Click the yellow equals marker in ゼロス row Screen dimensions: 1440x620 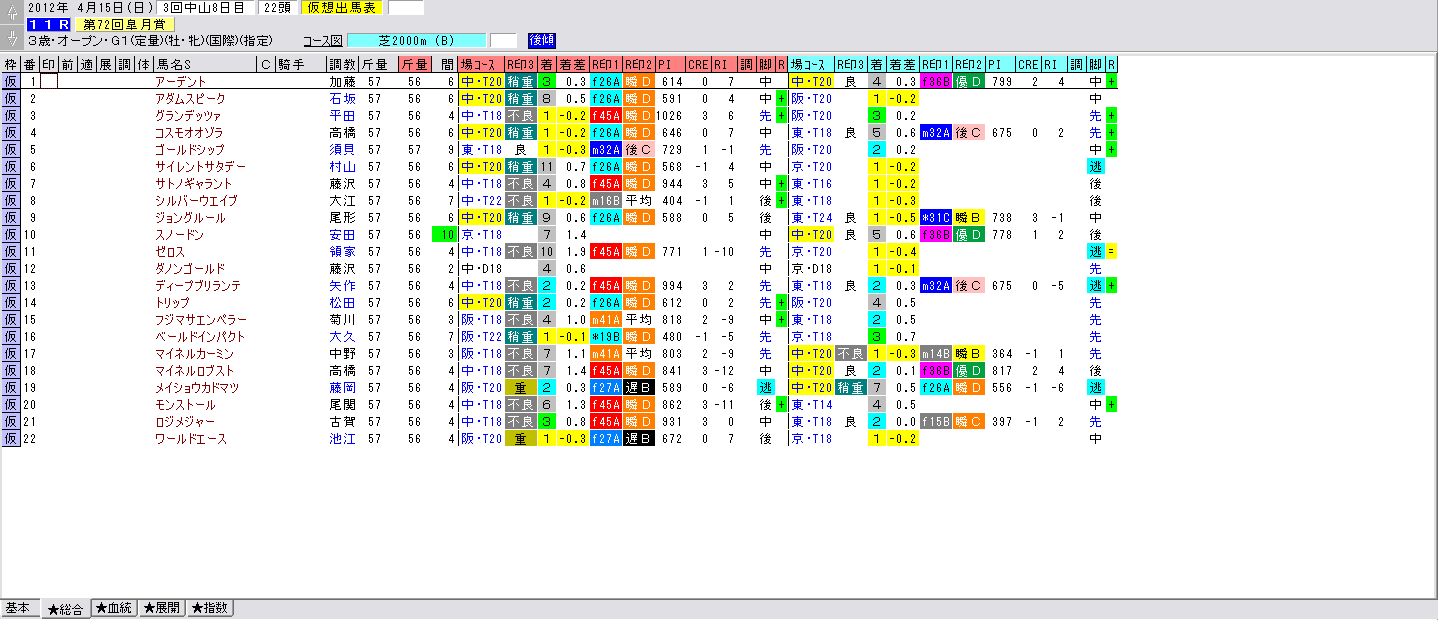(1111, 252)
